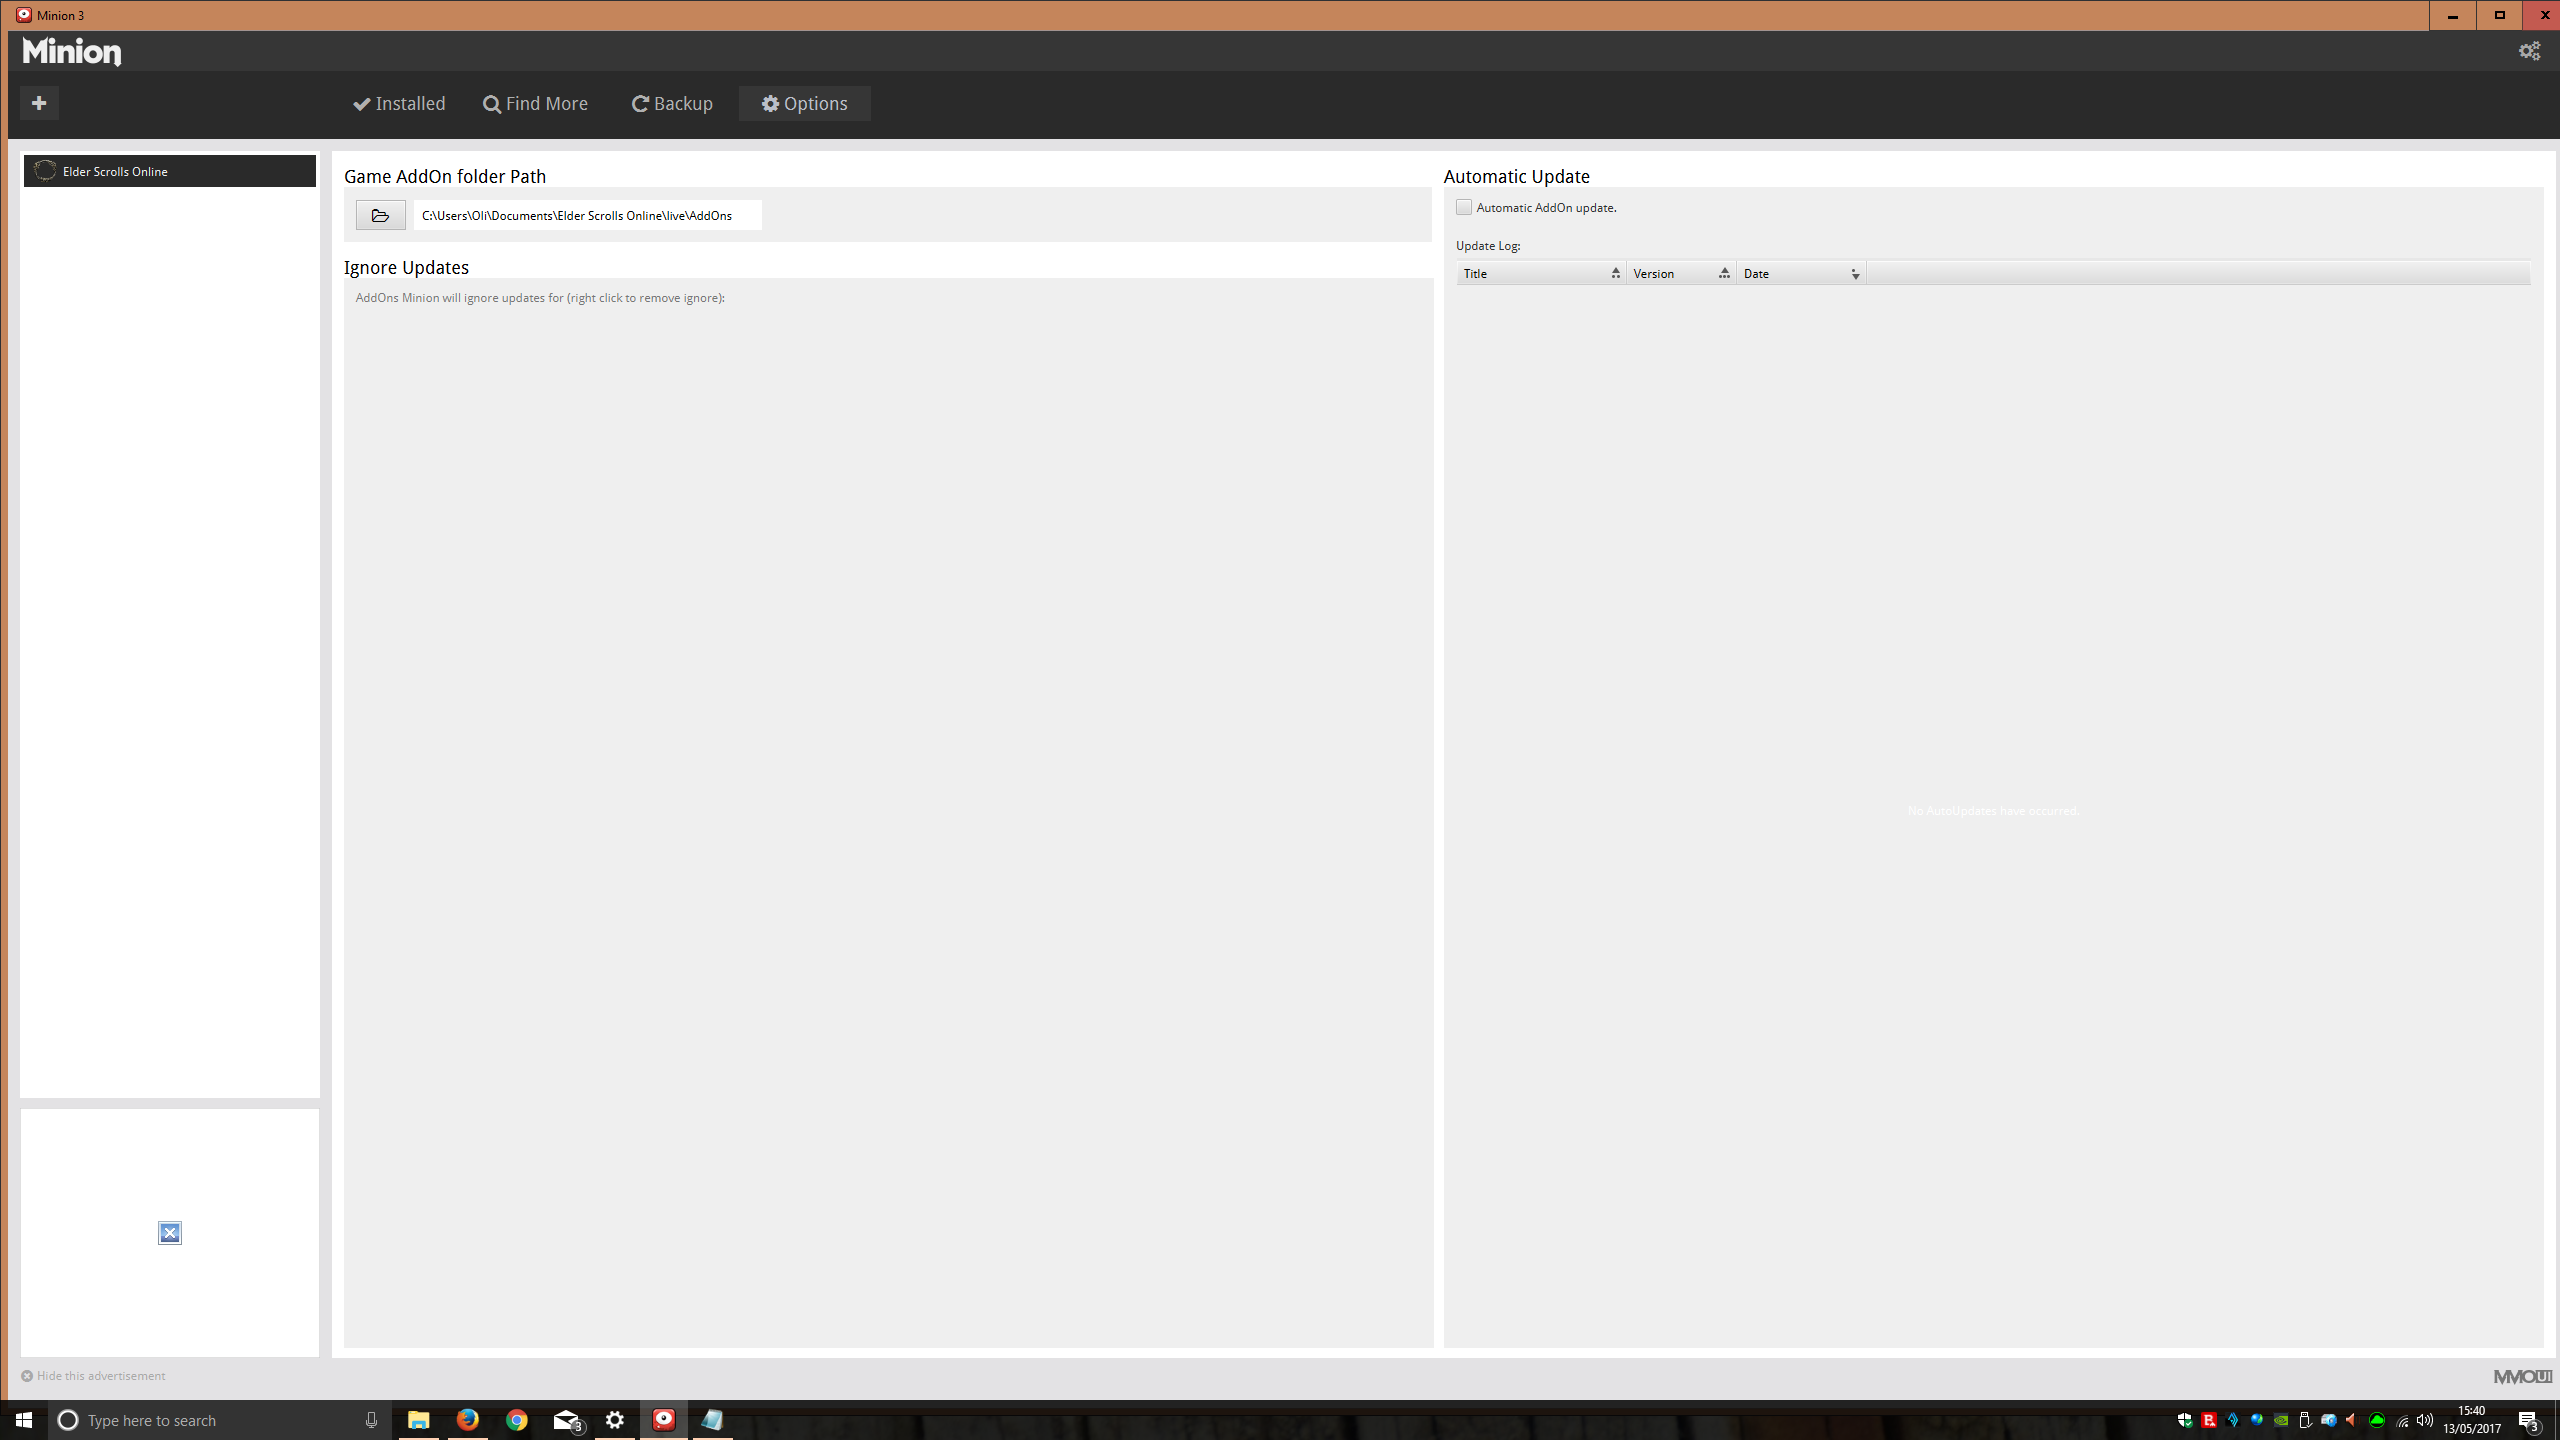The height and width of the screenshot is (1440, 2560).
Task: Click Minion app icon on taskbar
Action: click(x=664, y=1420)
